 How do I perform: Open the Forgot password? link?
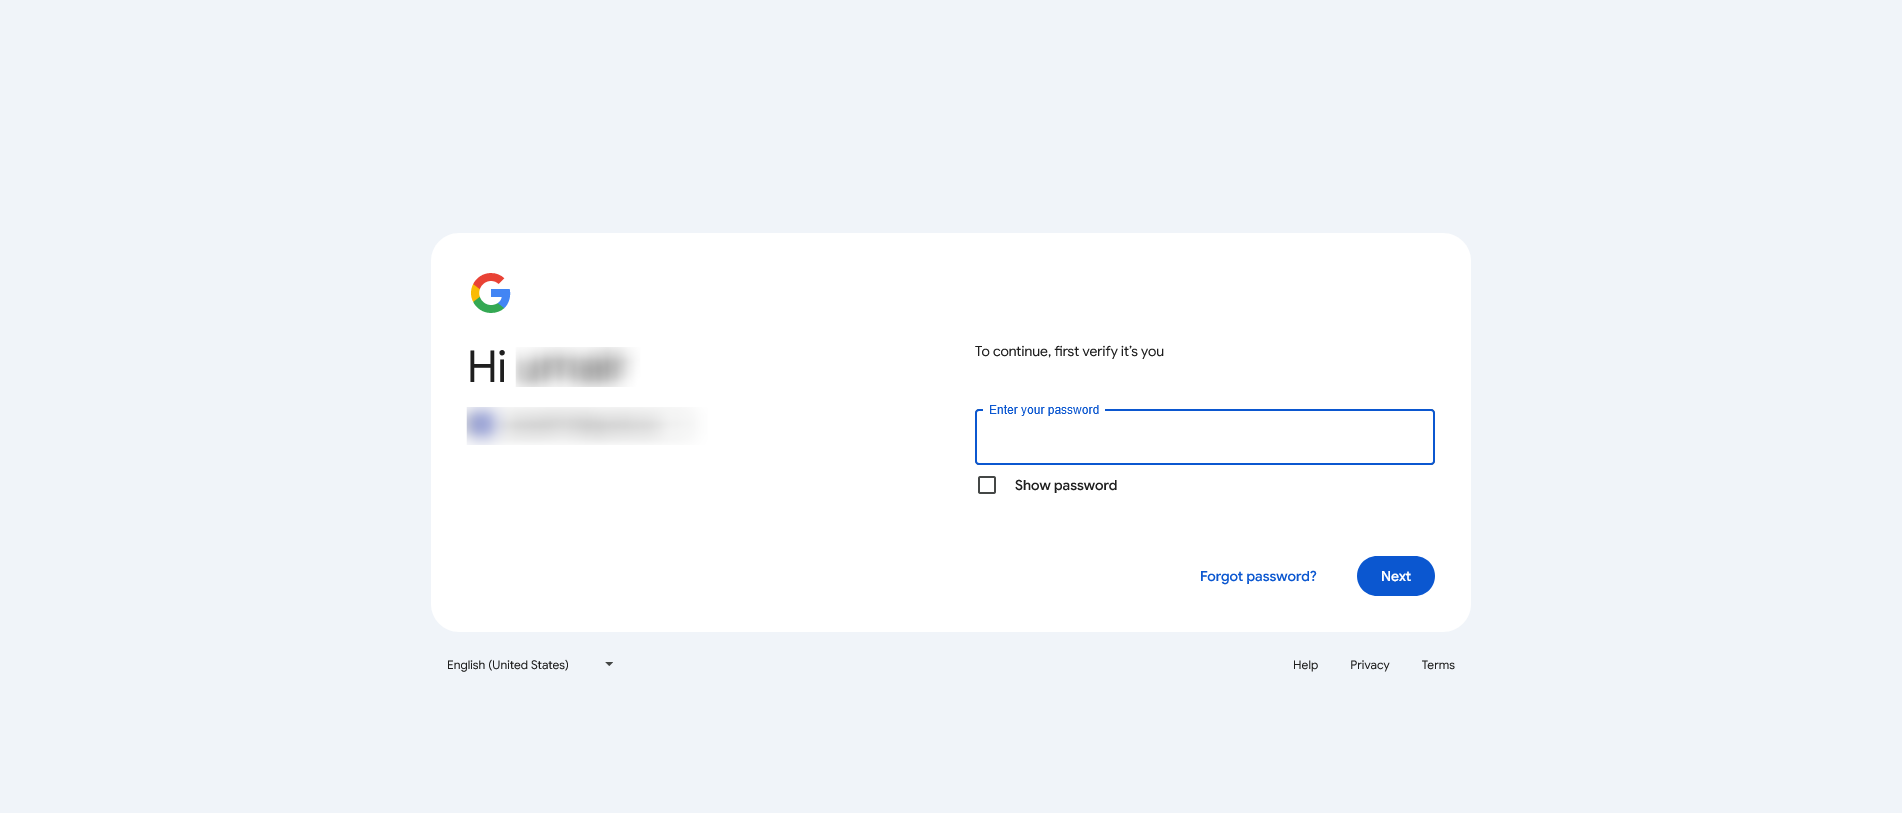click(1257, 576)
